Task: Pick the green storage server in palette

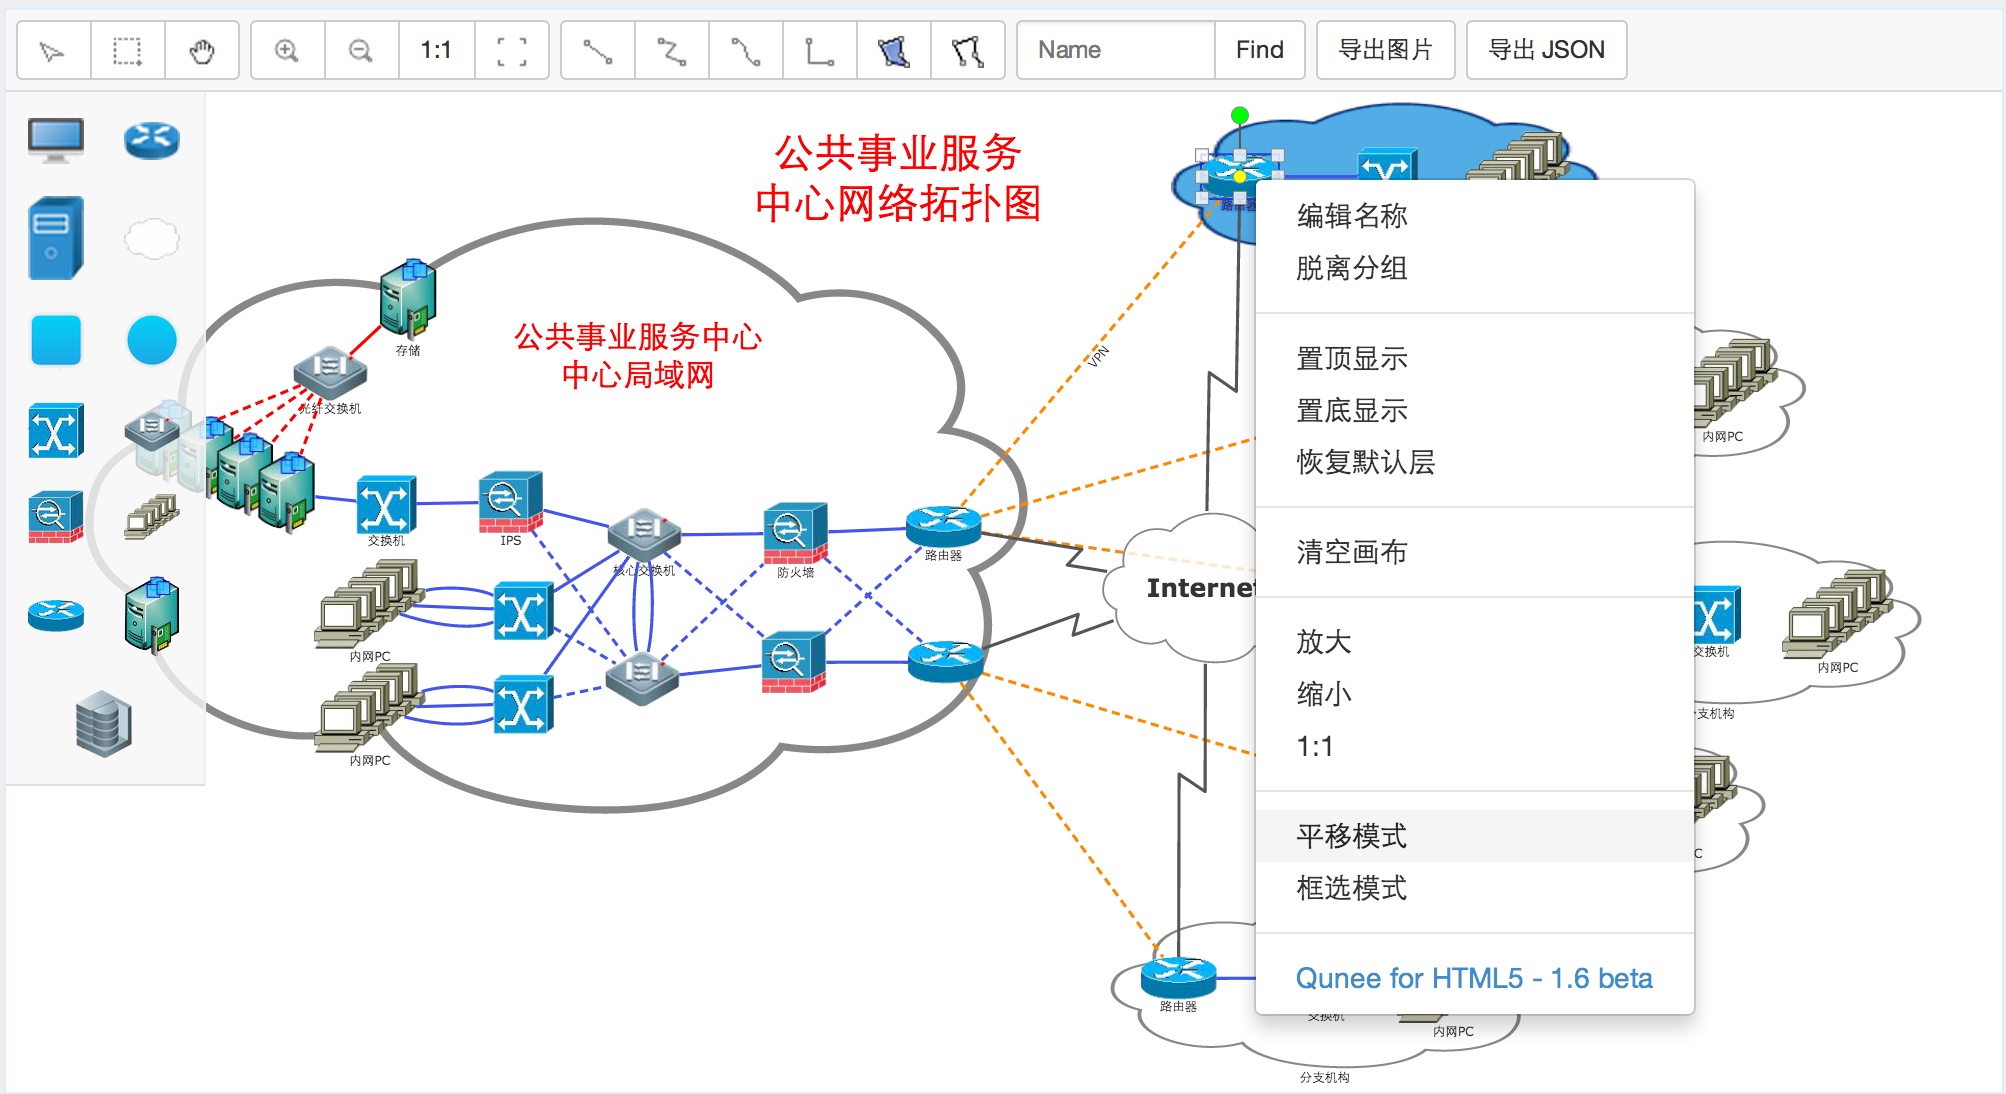Action: tap(152, 614)
